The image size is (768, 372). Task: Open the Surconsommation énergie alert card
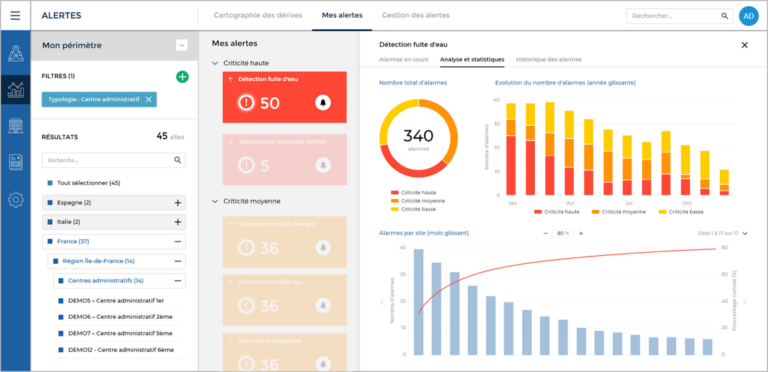click(285, 242)
